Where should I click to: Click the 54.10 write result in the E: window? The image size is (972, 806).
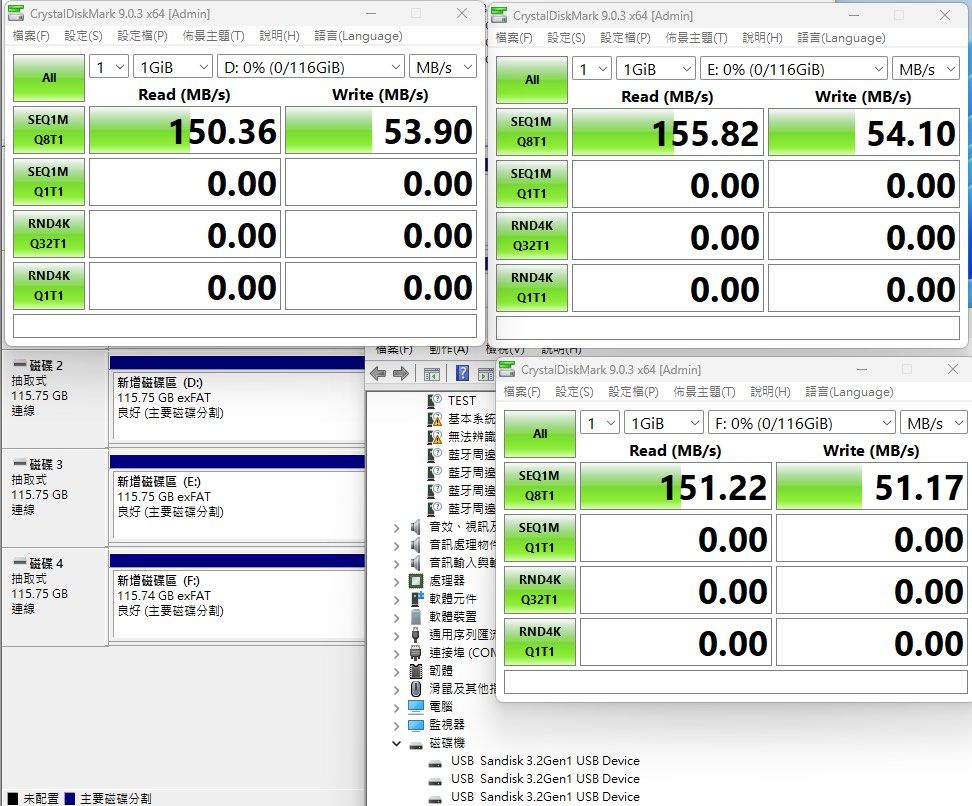[x=864, y=132]
